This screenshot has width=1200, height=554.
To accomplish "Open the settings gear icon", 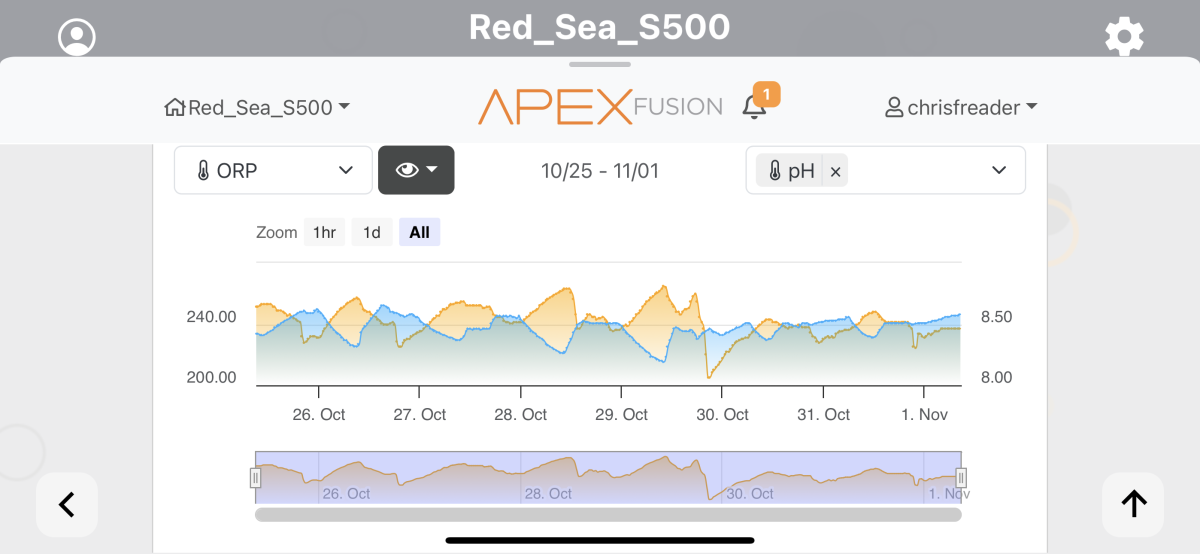I will pyautogui.click(x=1124, y=37).
